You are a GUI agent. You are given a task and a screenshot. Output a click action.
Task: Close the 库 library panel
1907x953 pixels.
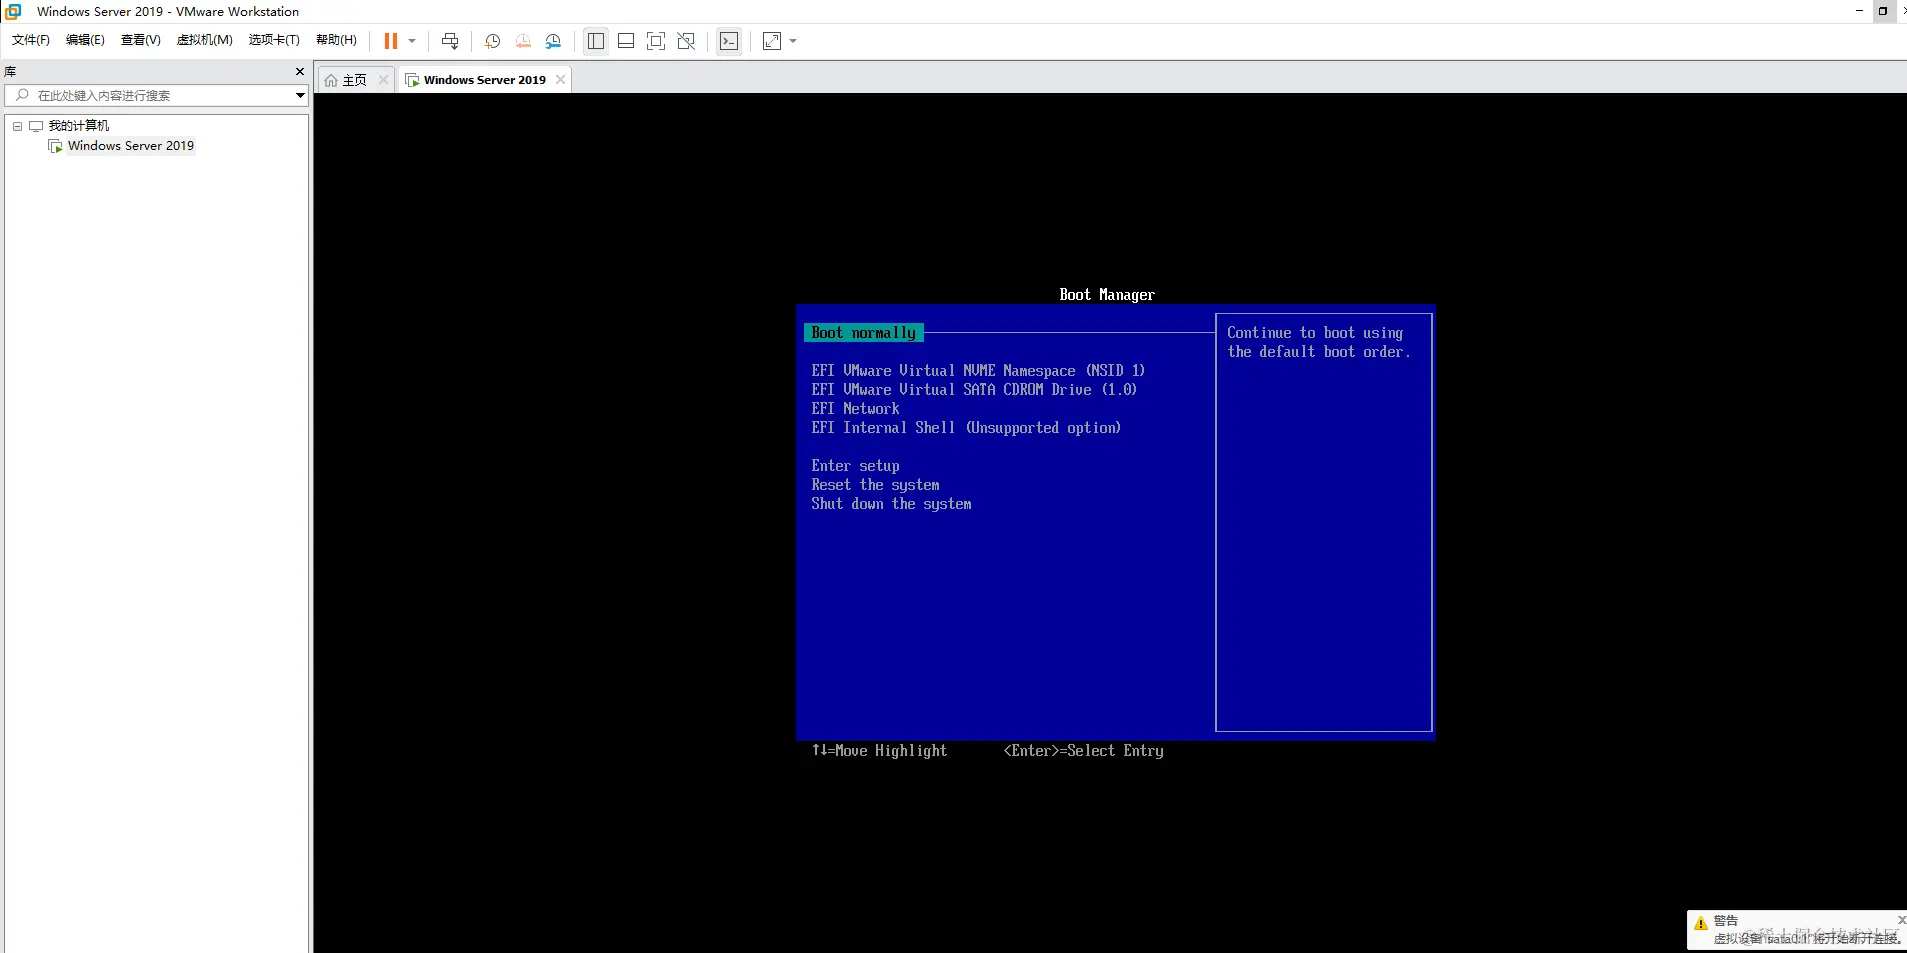coord(299,72)
